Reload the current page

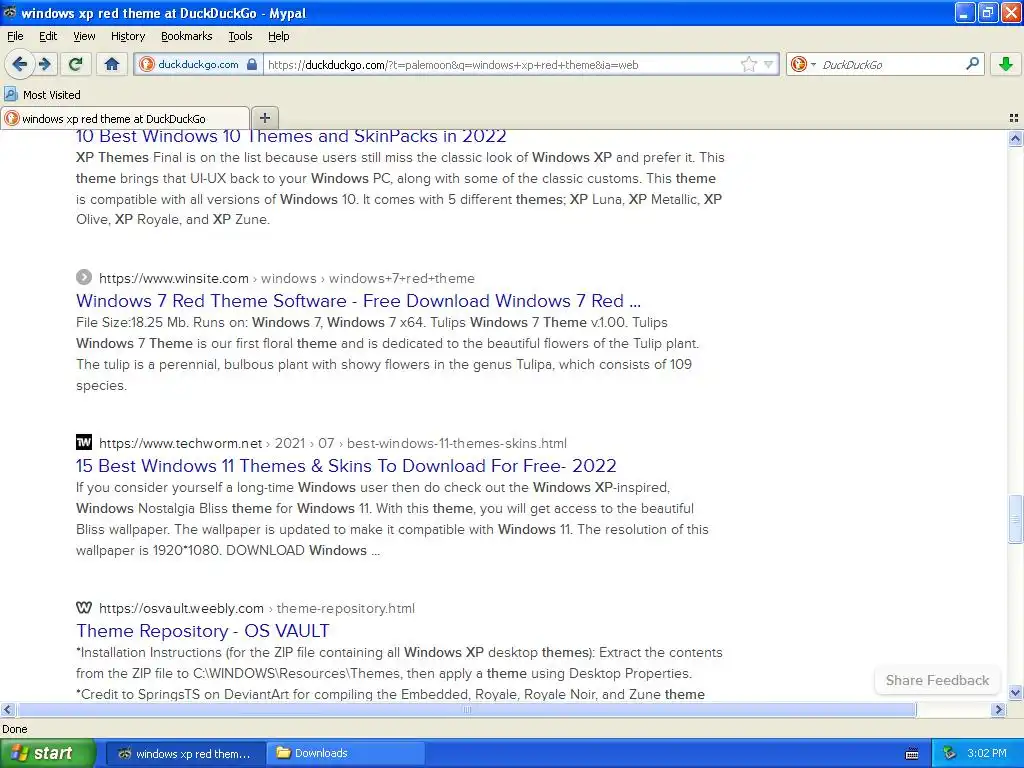[76, 64]
